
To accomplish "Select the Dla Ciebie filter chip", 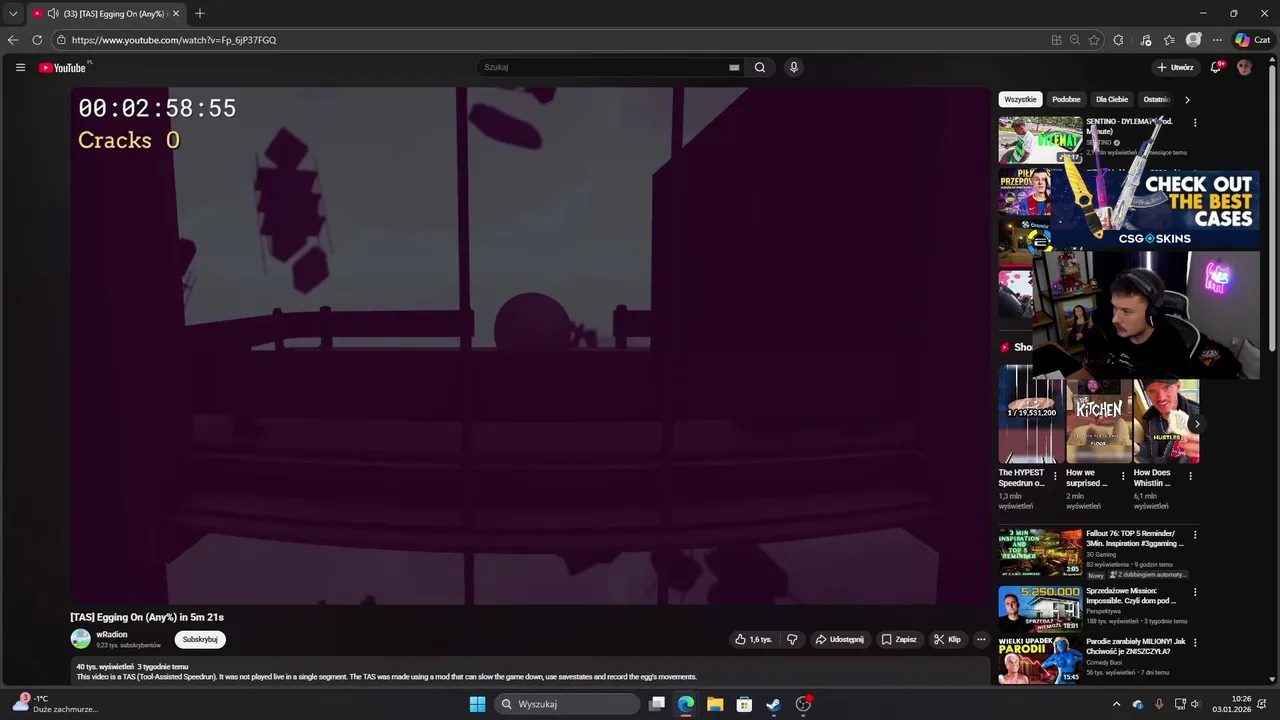I will click(1111, 99).
